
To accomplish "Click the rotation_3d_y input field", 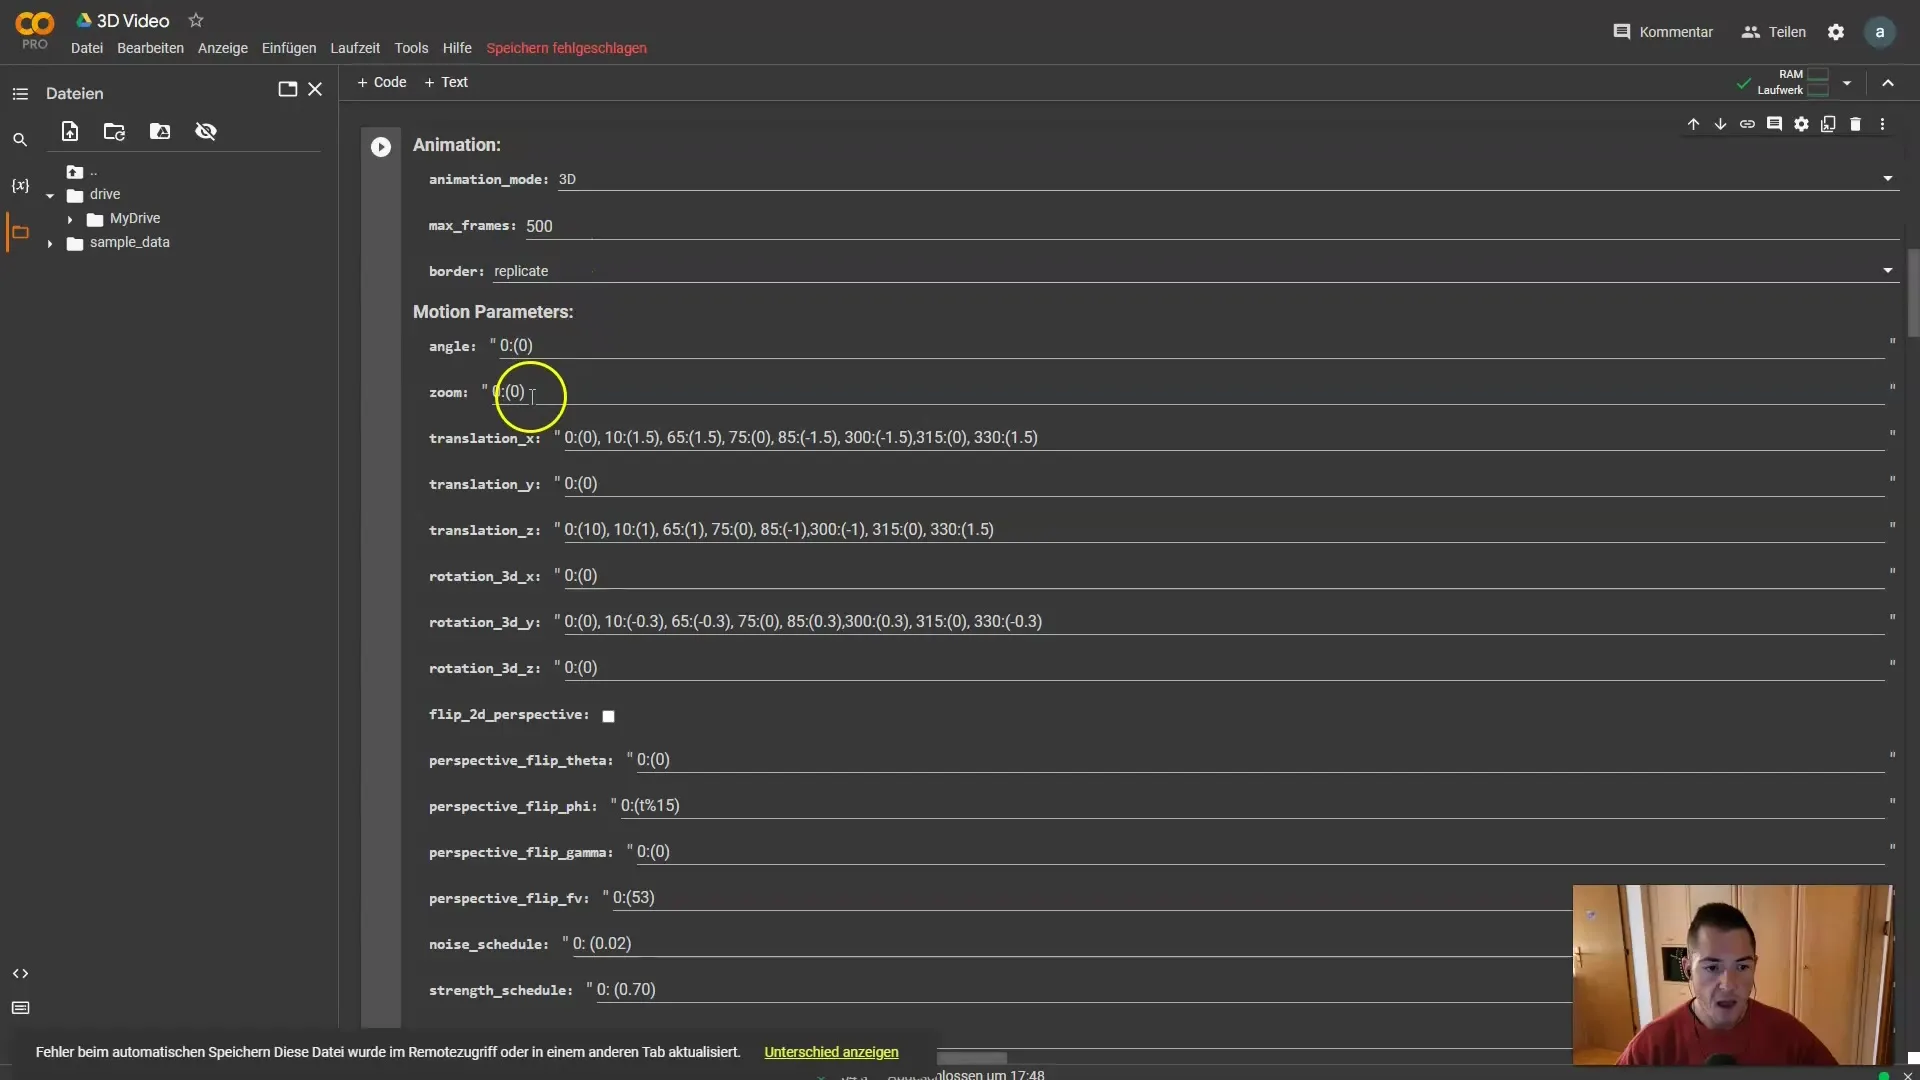I will (1224, 622).
